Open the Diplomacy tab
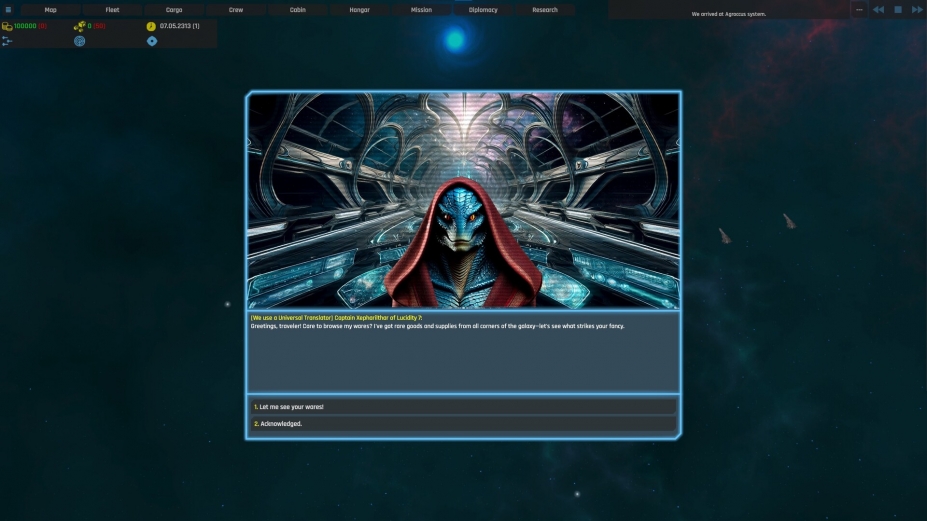Image resolution: width=927 pixels, height=521 pixels. click(483, 10)
